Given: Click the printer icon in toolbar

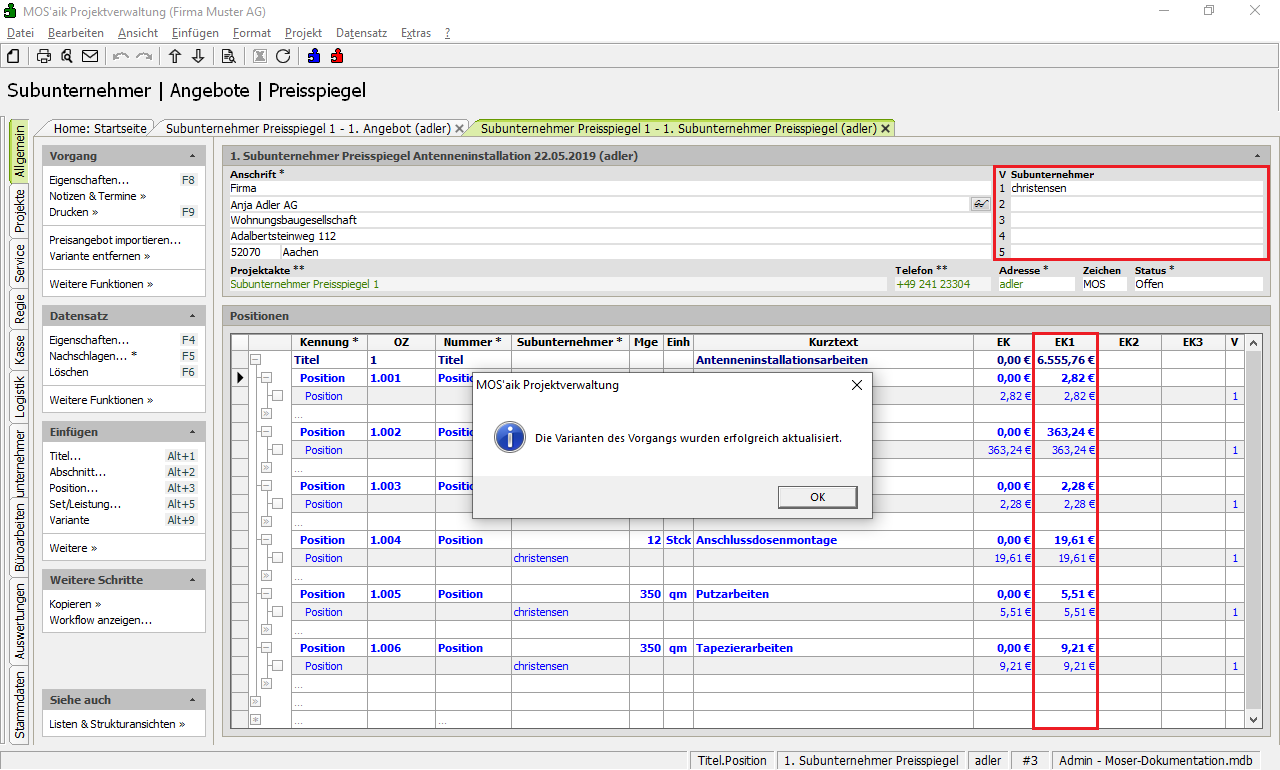Looking at the screenshot, I should click(44, 56).
